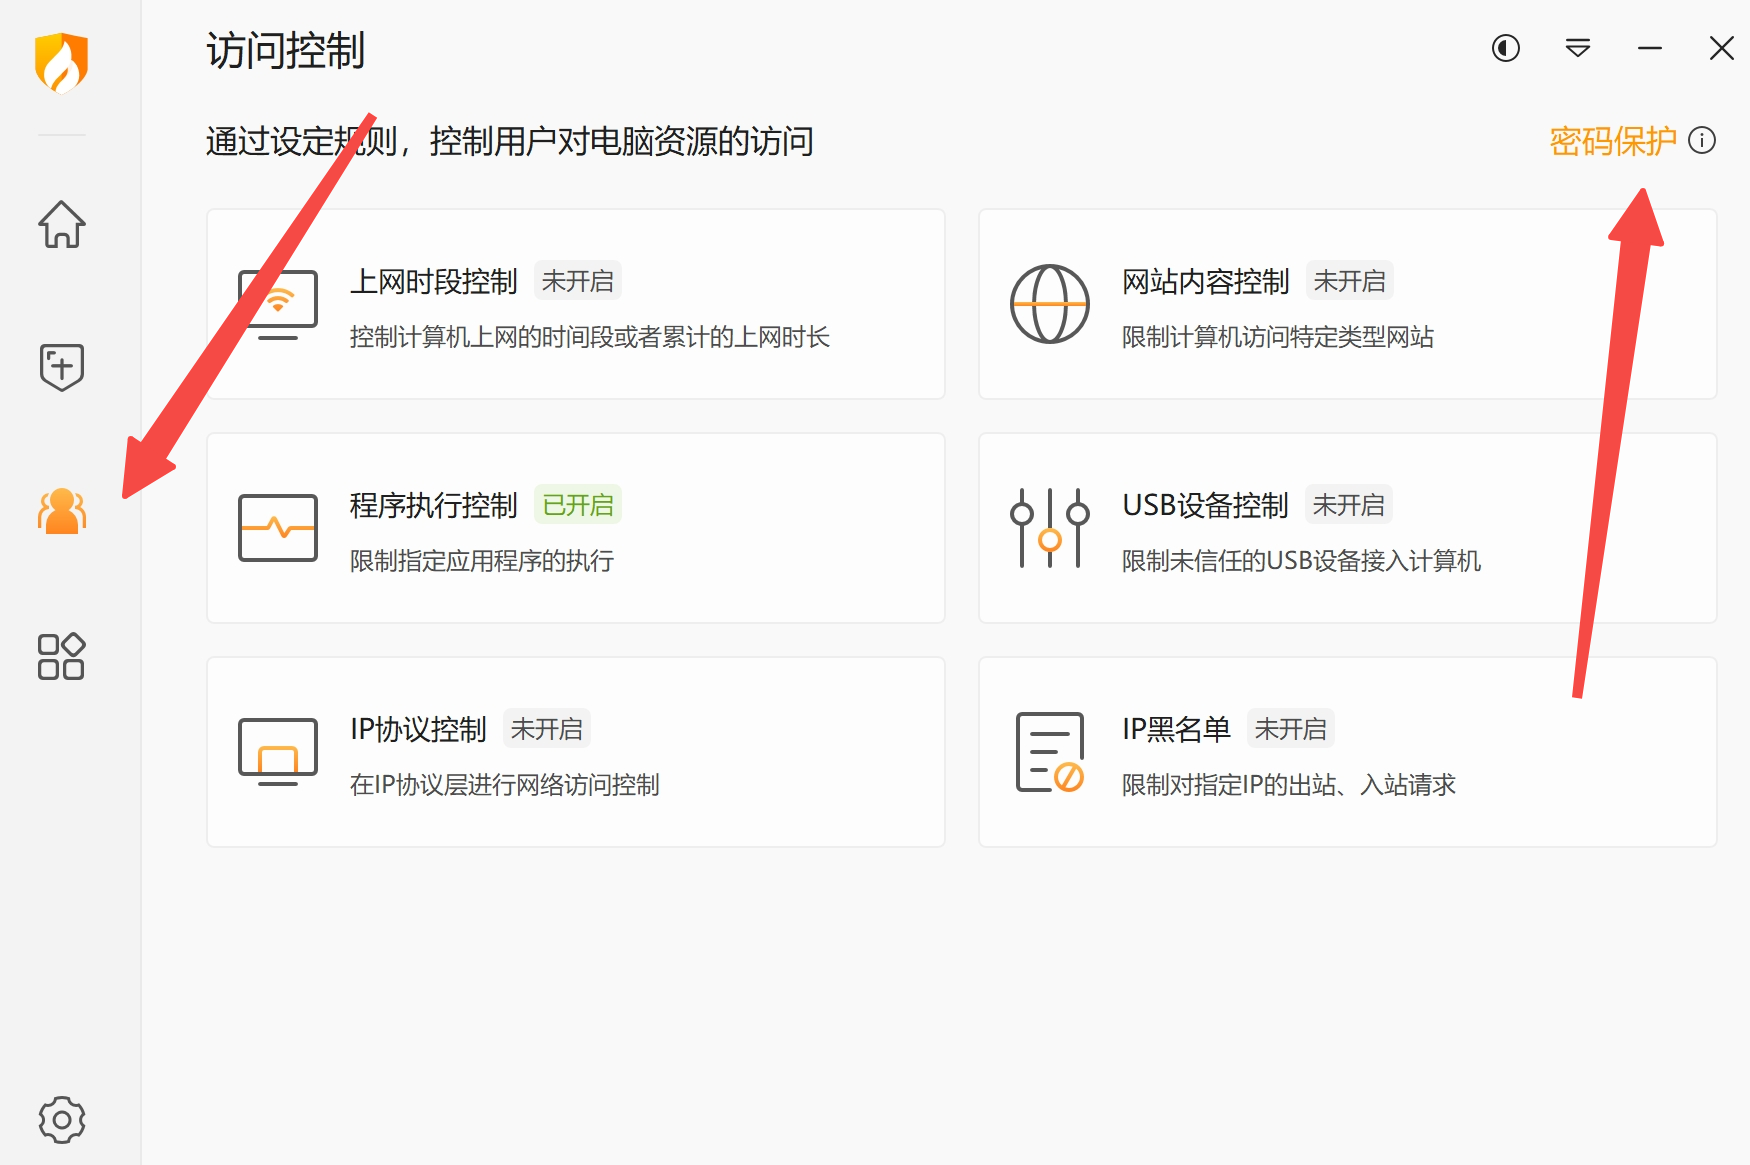Open the virus protection shield icon
This screenshot has height=1165, width=1750.
[x=61, y=367]
